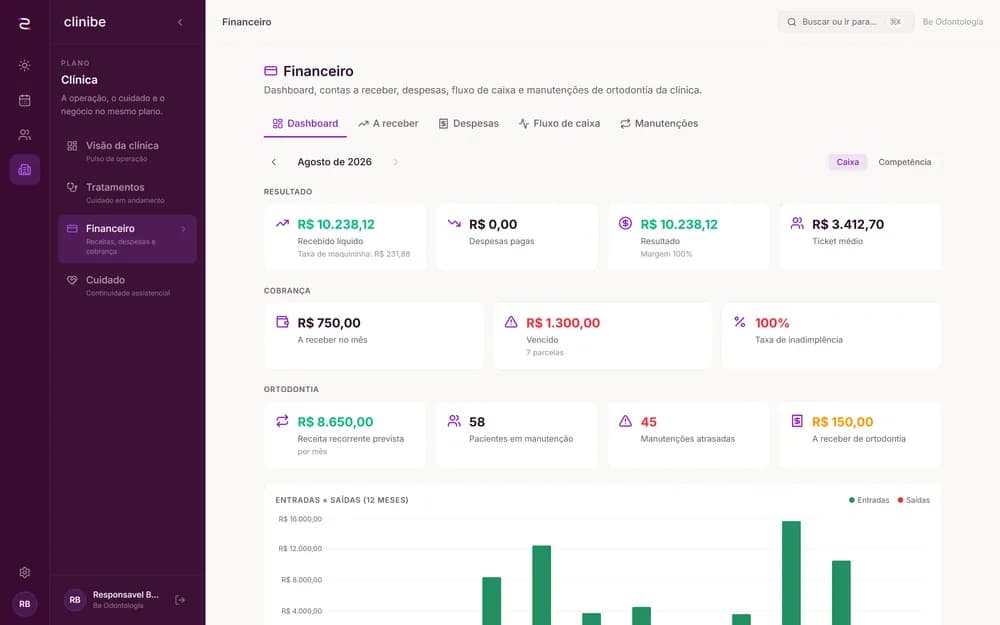1000x625 pixels.
Task: Click the Recebido líquido trend-up icon
Action: coord(282,224)
